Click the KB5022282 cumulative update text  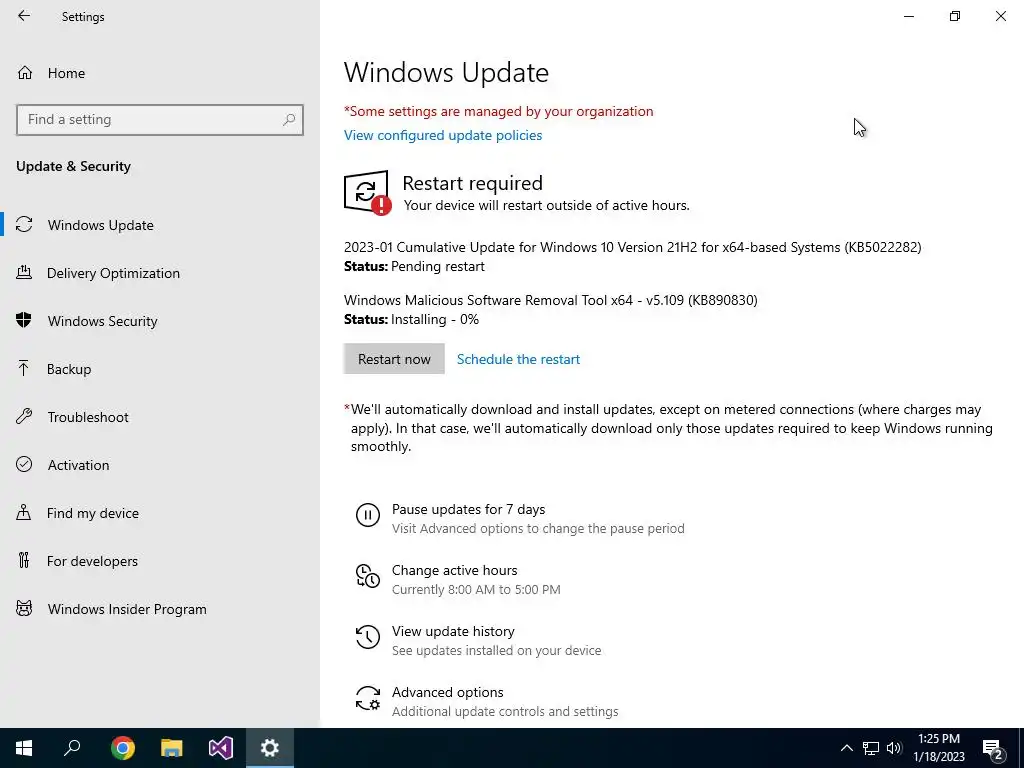click(x=632, y=248)
